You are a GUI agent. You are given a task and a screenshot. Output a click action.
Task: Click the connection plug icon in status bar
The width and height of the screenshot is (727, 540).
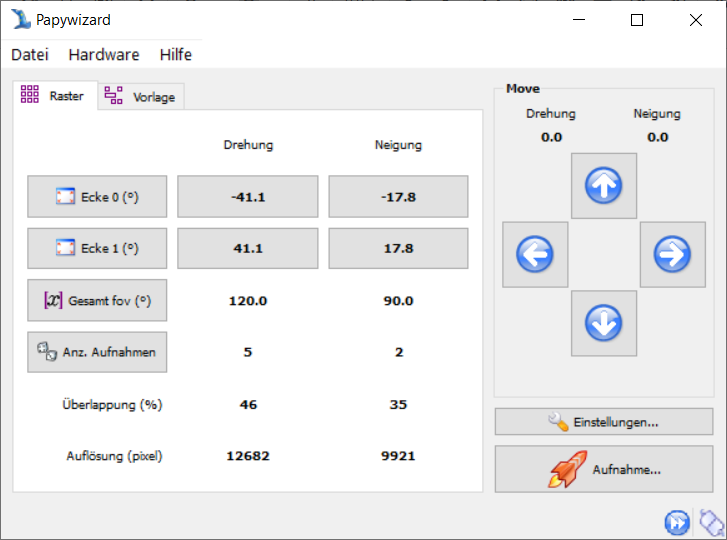pos(710,522)
